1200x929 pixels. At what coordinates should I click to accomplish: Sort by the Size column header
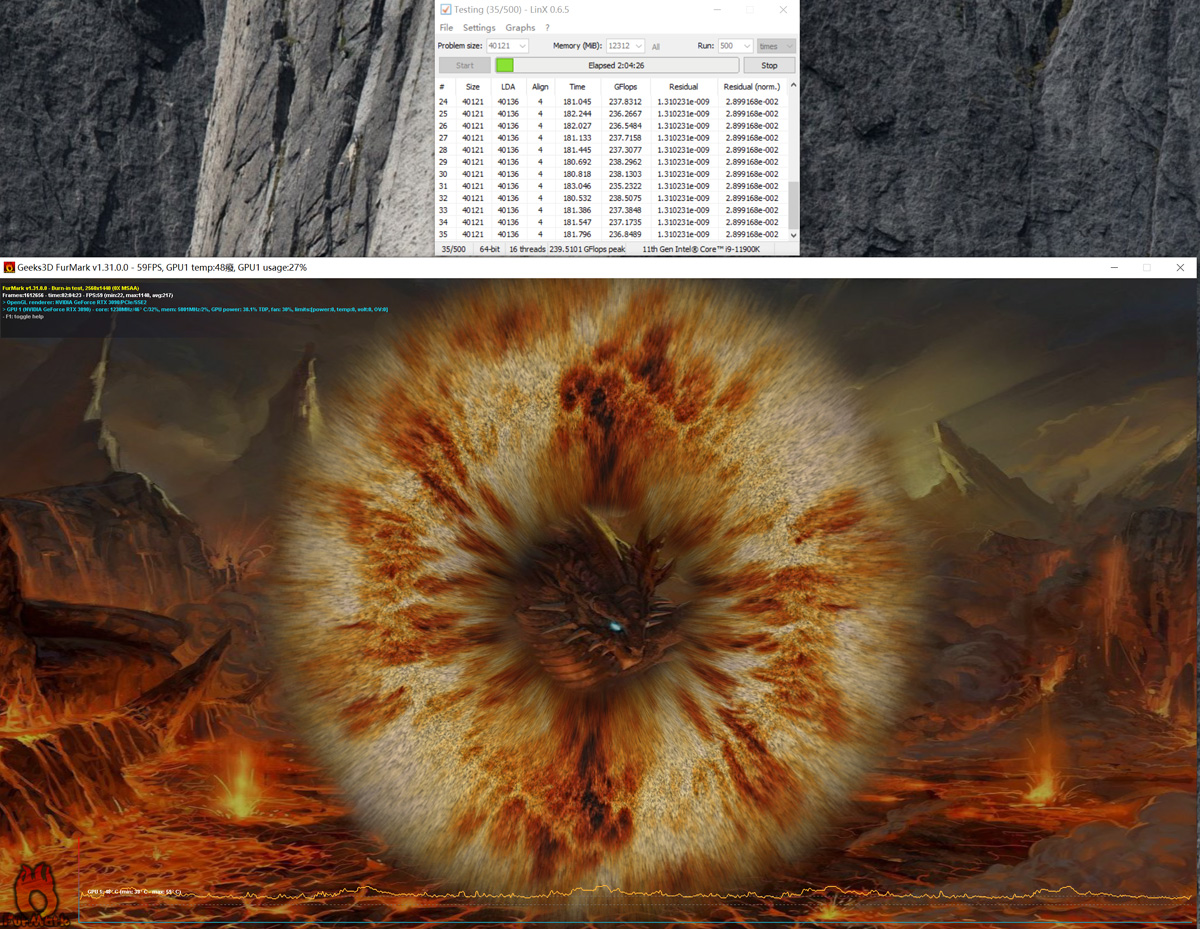(x=472, y=87)
